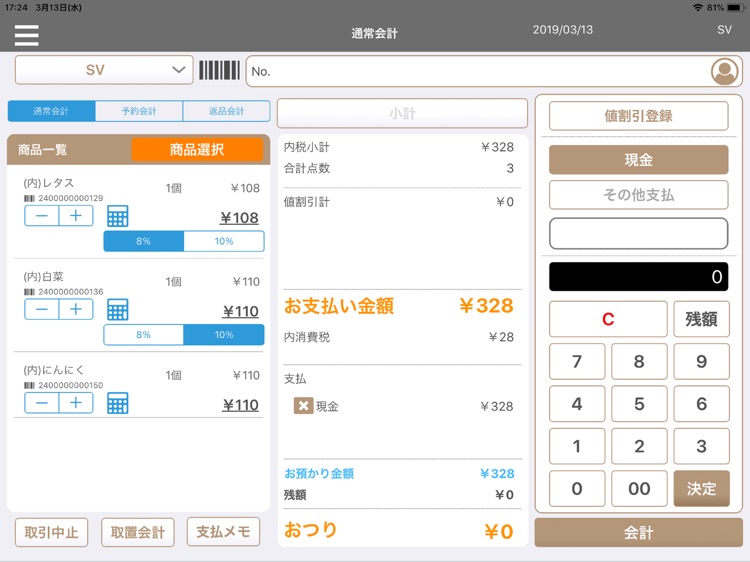Switch to 通常会計 tab
Viewport: 750px width, 562px height.
(x=51, y=111)
